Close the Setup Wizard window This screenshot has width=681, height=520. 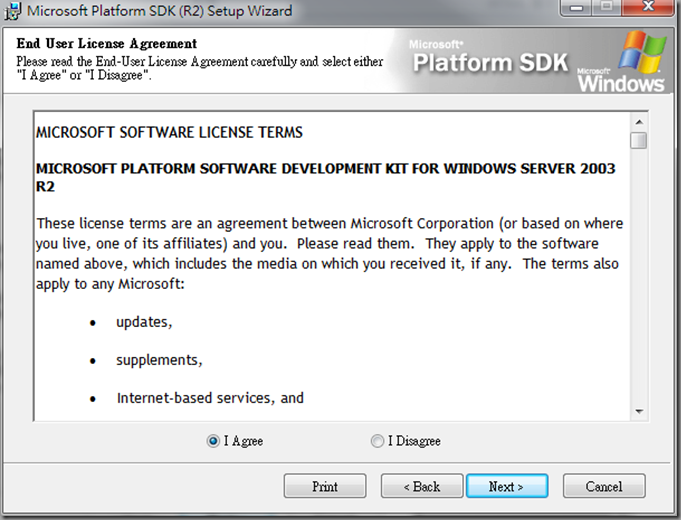pos(648,7)
